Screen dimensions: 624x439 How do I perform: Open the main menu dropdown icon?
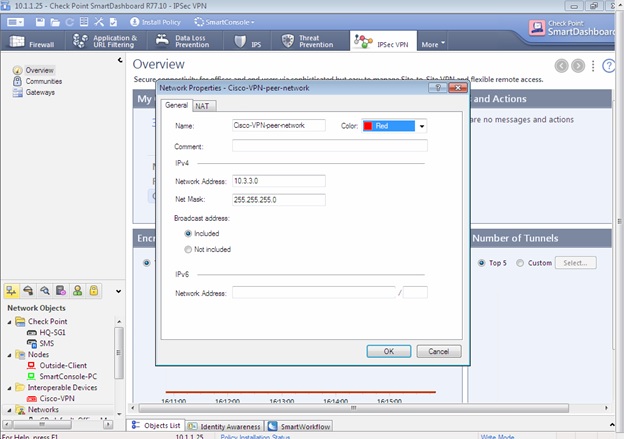tap(16, 22)
